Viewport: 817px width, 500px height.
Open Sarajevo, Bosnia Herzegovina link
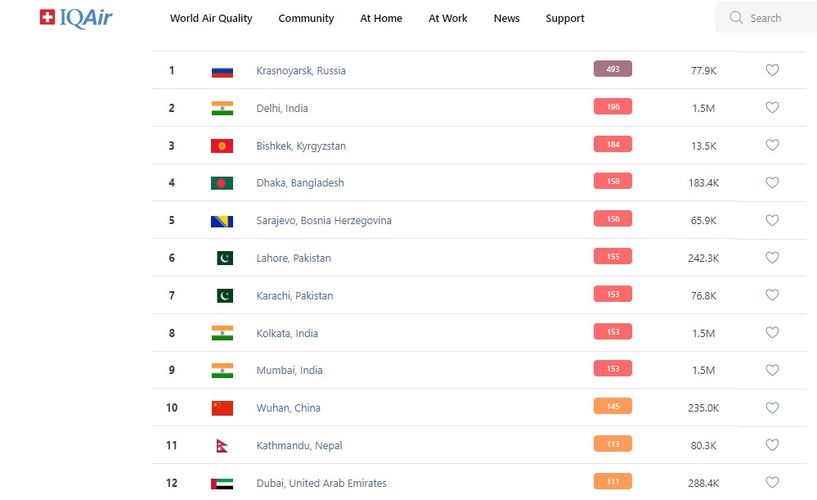tap(324, 221)
